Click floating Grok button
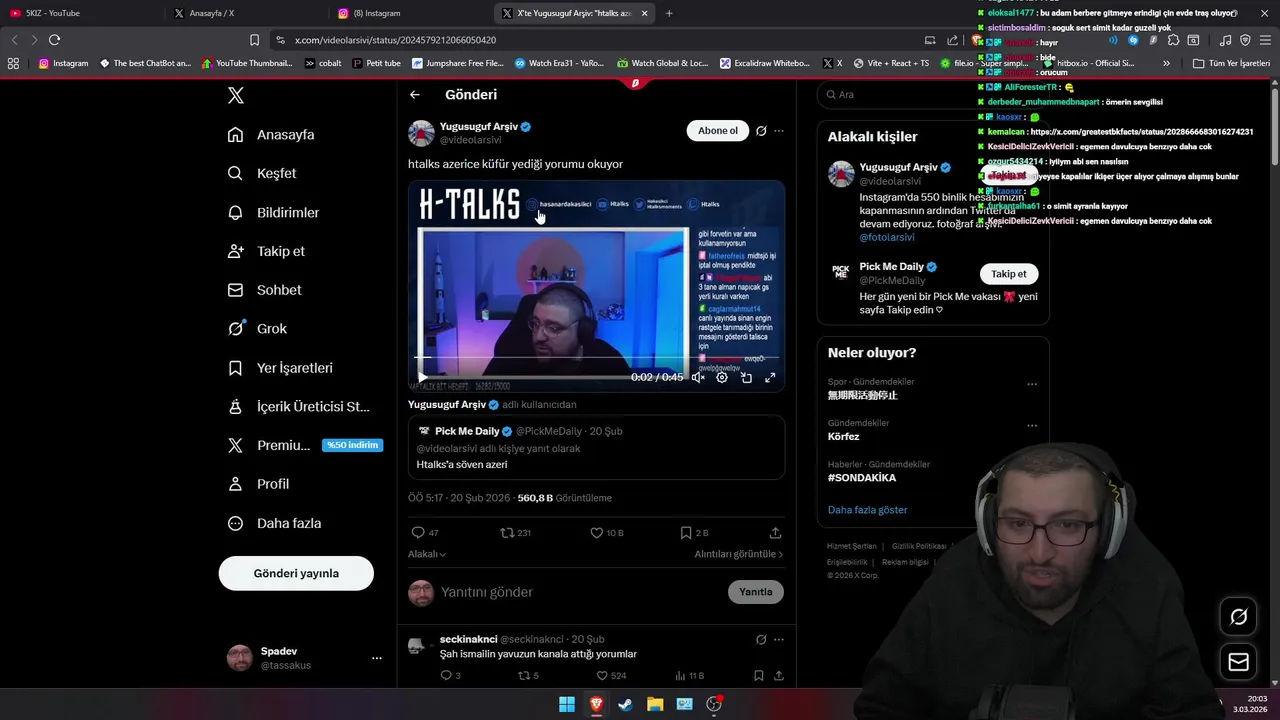Viewport: 1280px width, 720px height. [1238, 617]
